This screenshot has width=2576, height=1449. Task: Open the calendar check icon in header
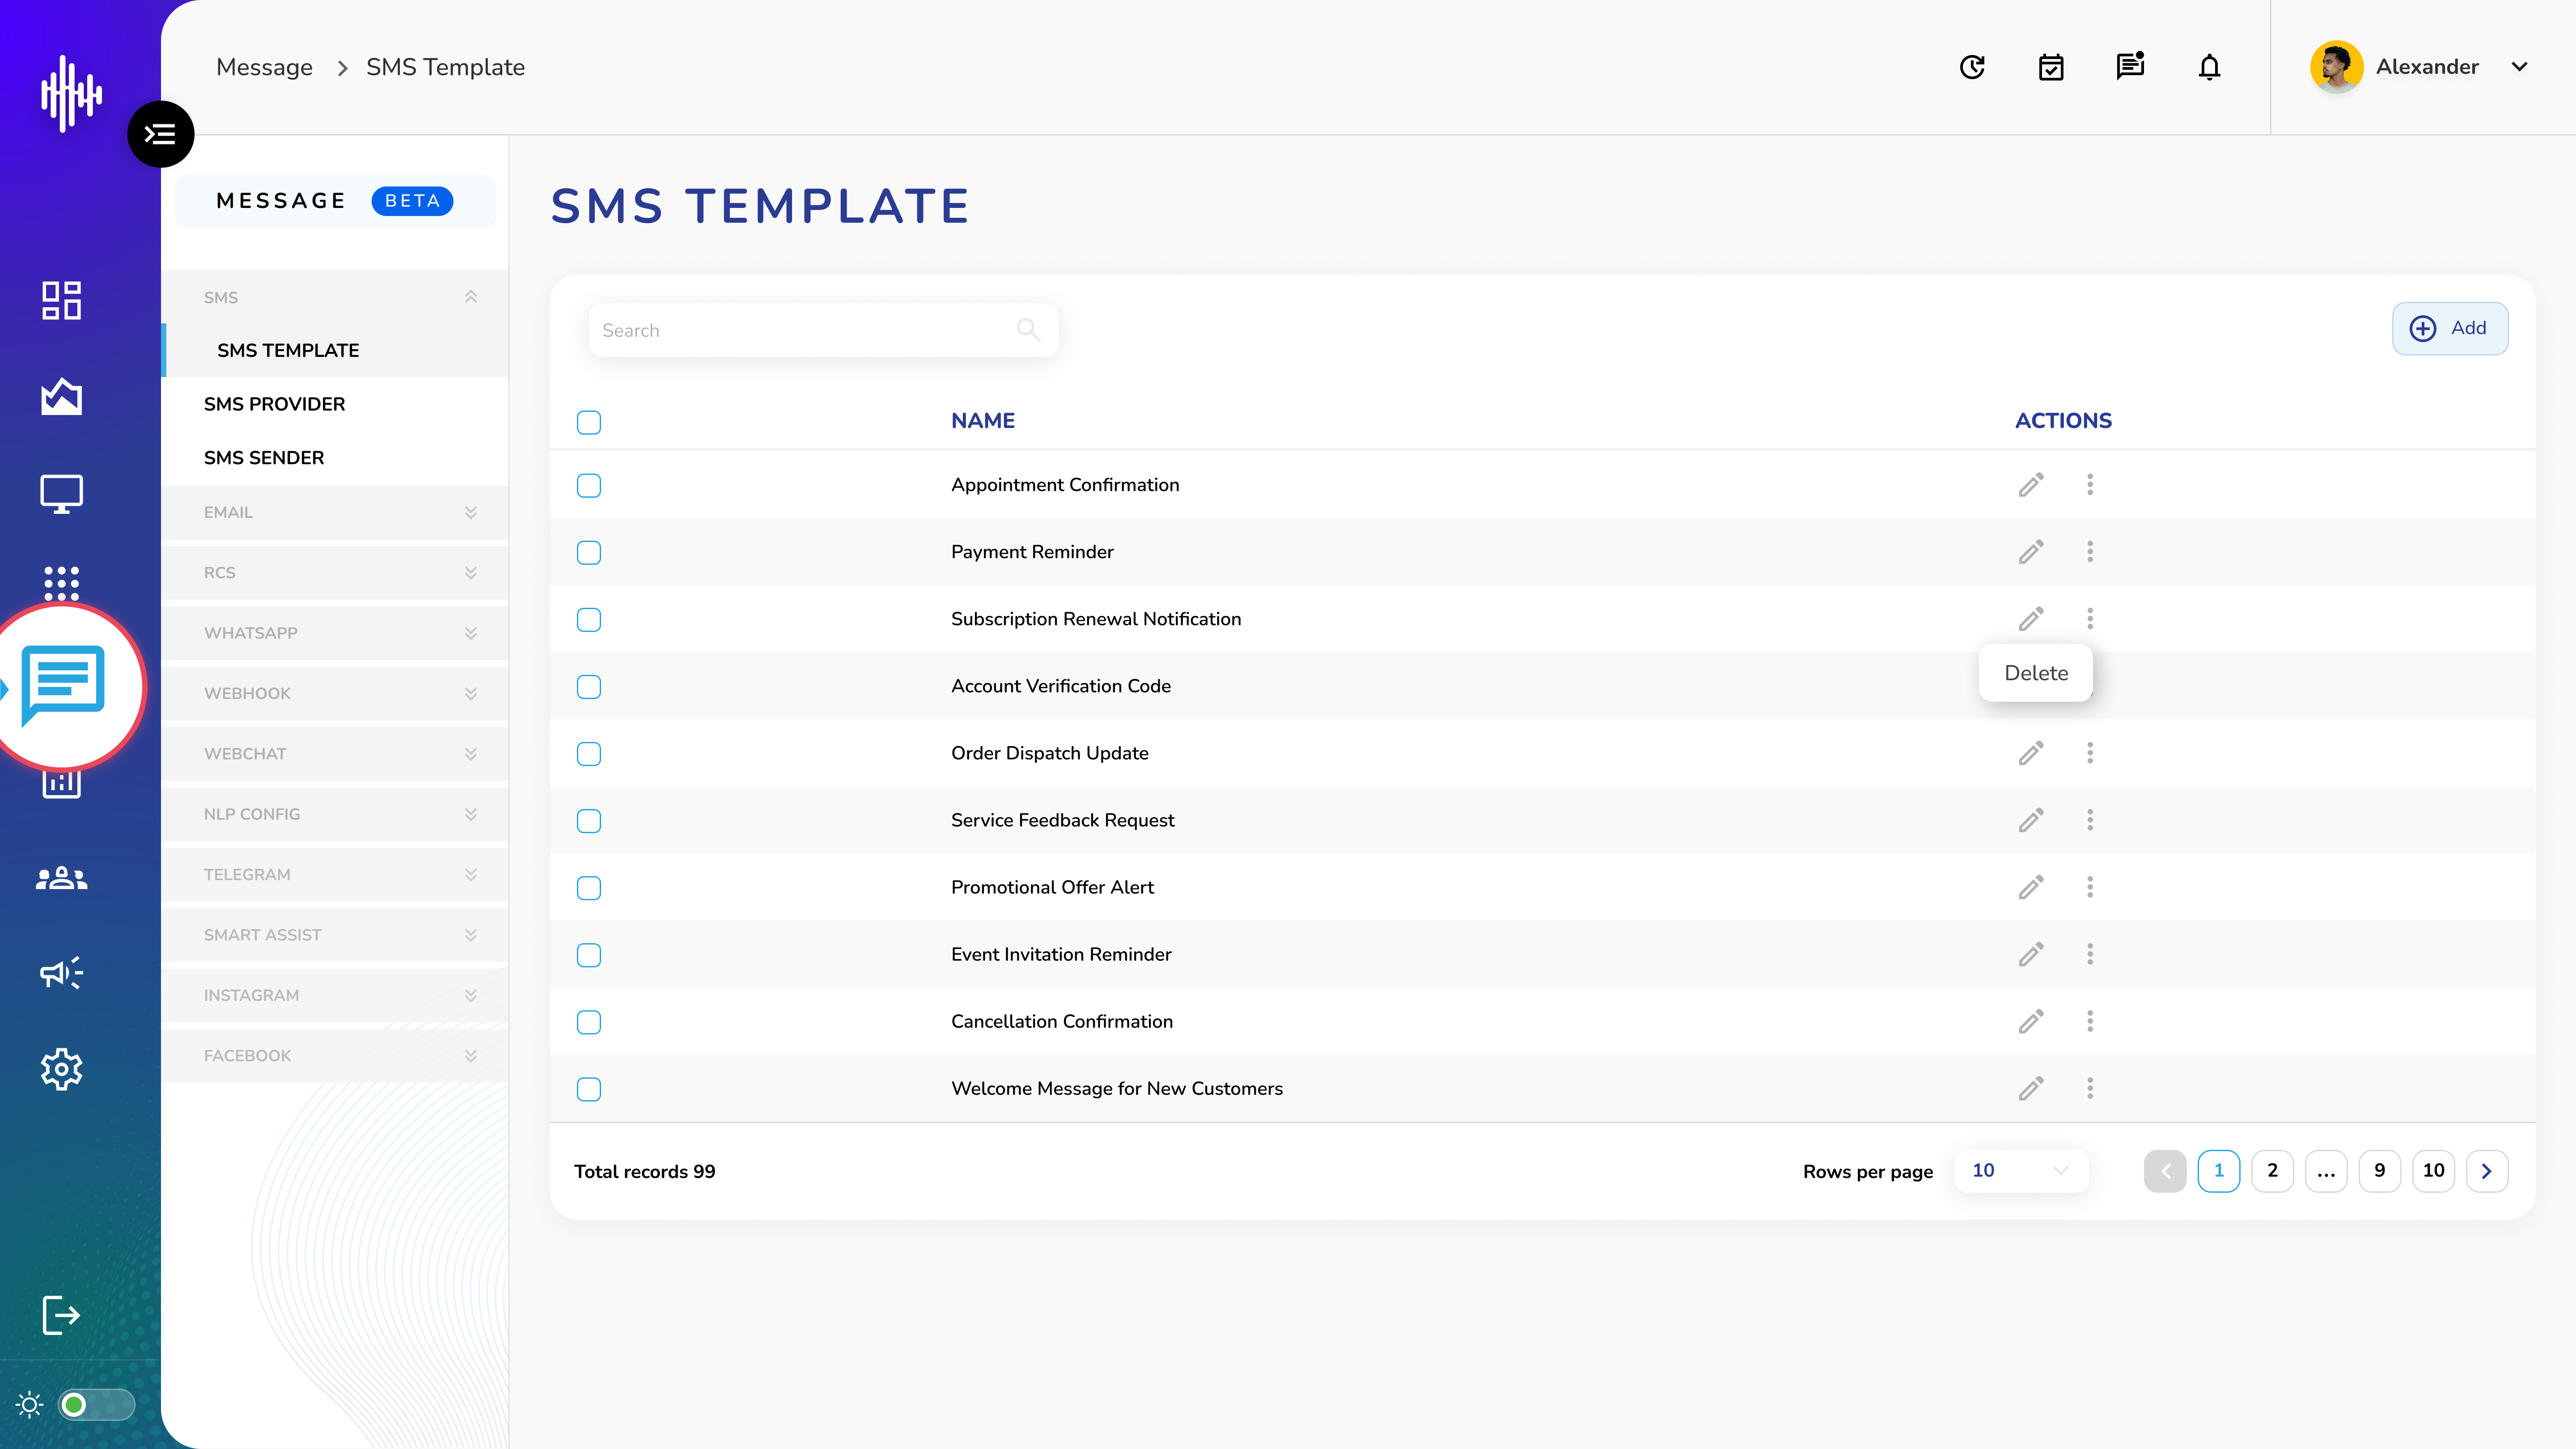point(2051,67)
